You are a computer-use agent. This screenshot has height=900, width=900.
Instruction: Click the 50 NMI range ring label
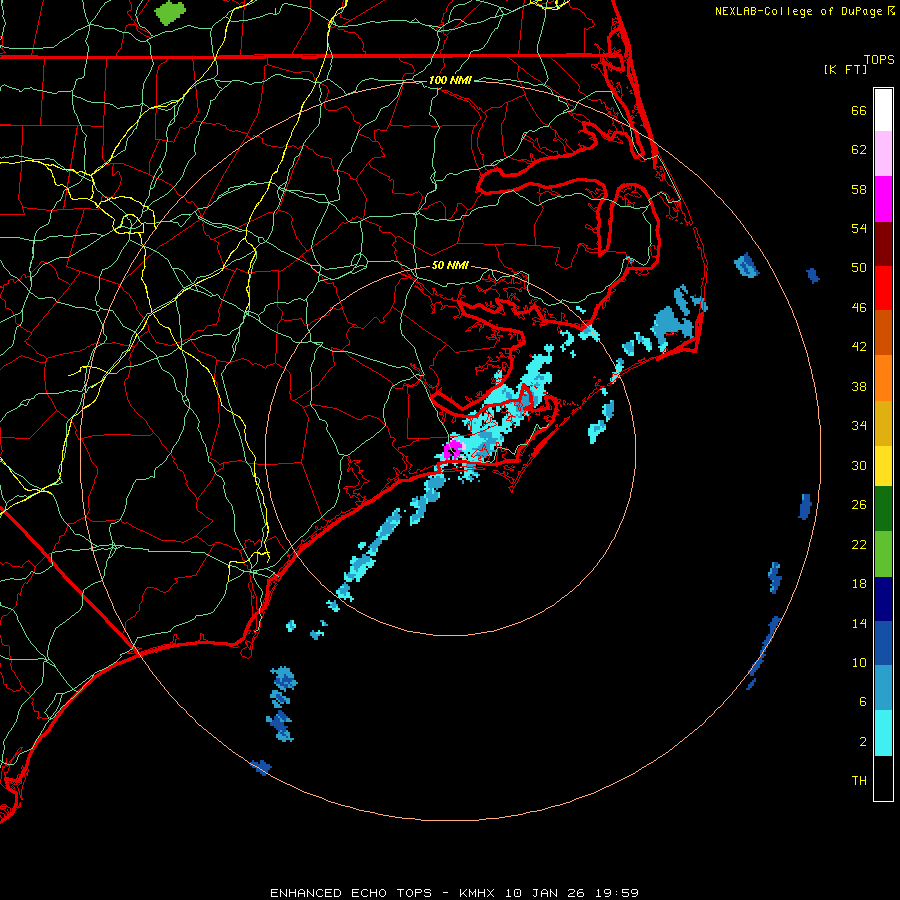click(x=450, y=265)
